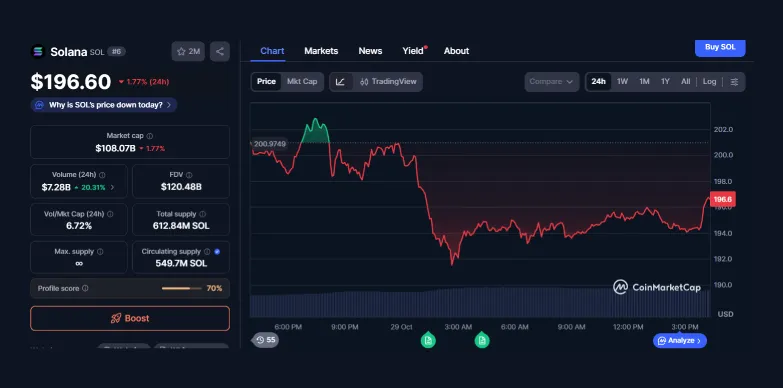Viewport: 783px width, 388px height.
Task: Select Price chart mode
Action: [x=266, y=82]
